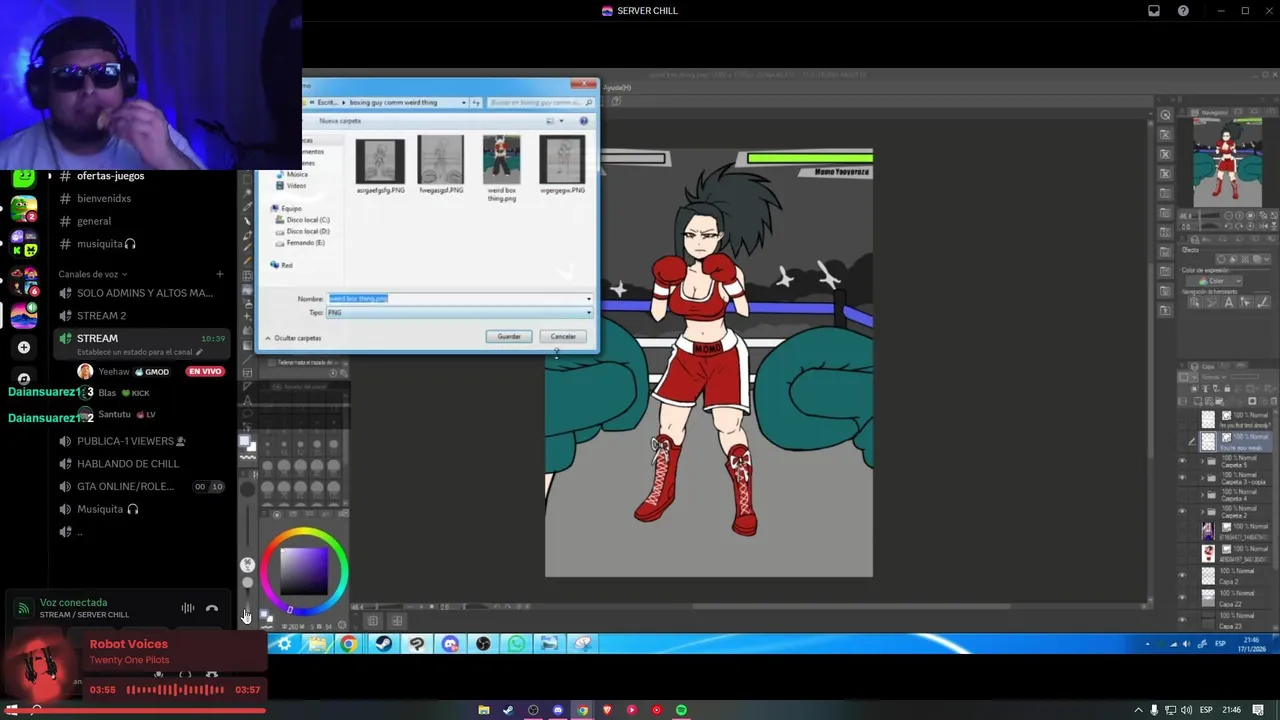Select Disco local (C:) drive

[x=302, y=220]
